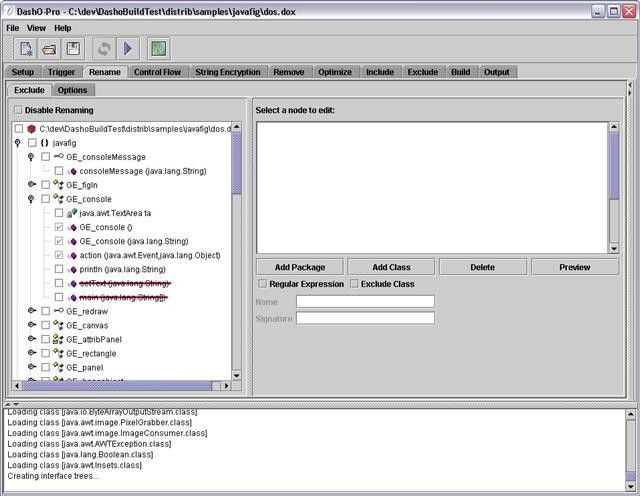
Task: Click the consoleMessage method diamond icon
Action: [72, 171]
